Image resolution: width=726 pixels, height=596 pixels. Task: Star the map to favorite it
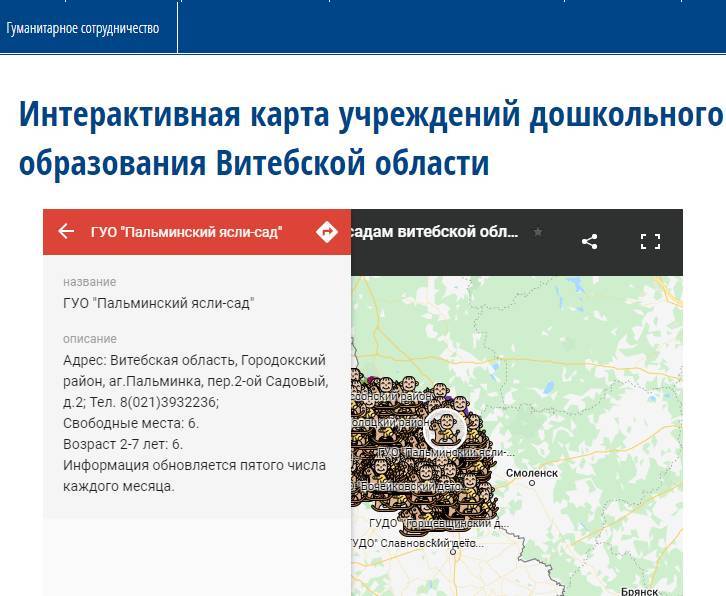click(x=538, y=232)
